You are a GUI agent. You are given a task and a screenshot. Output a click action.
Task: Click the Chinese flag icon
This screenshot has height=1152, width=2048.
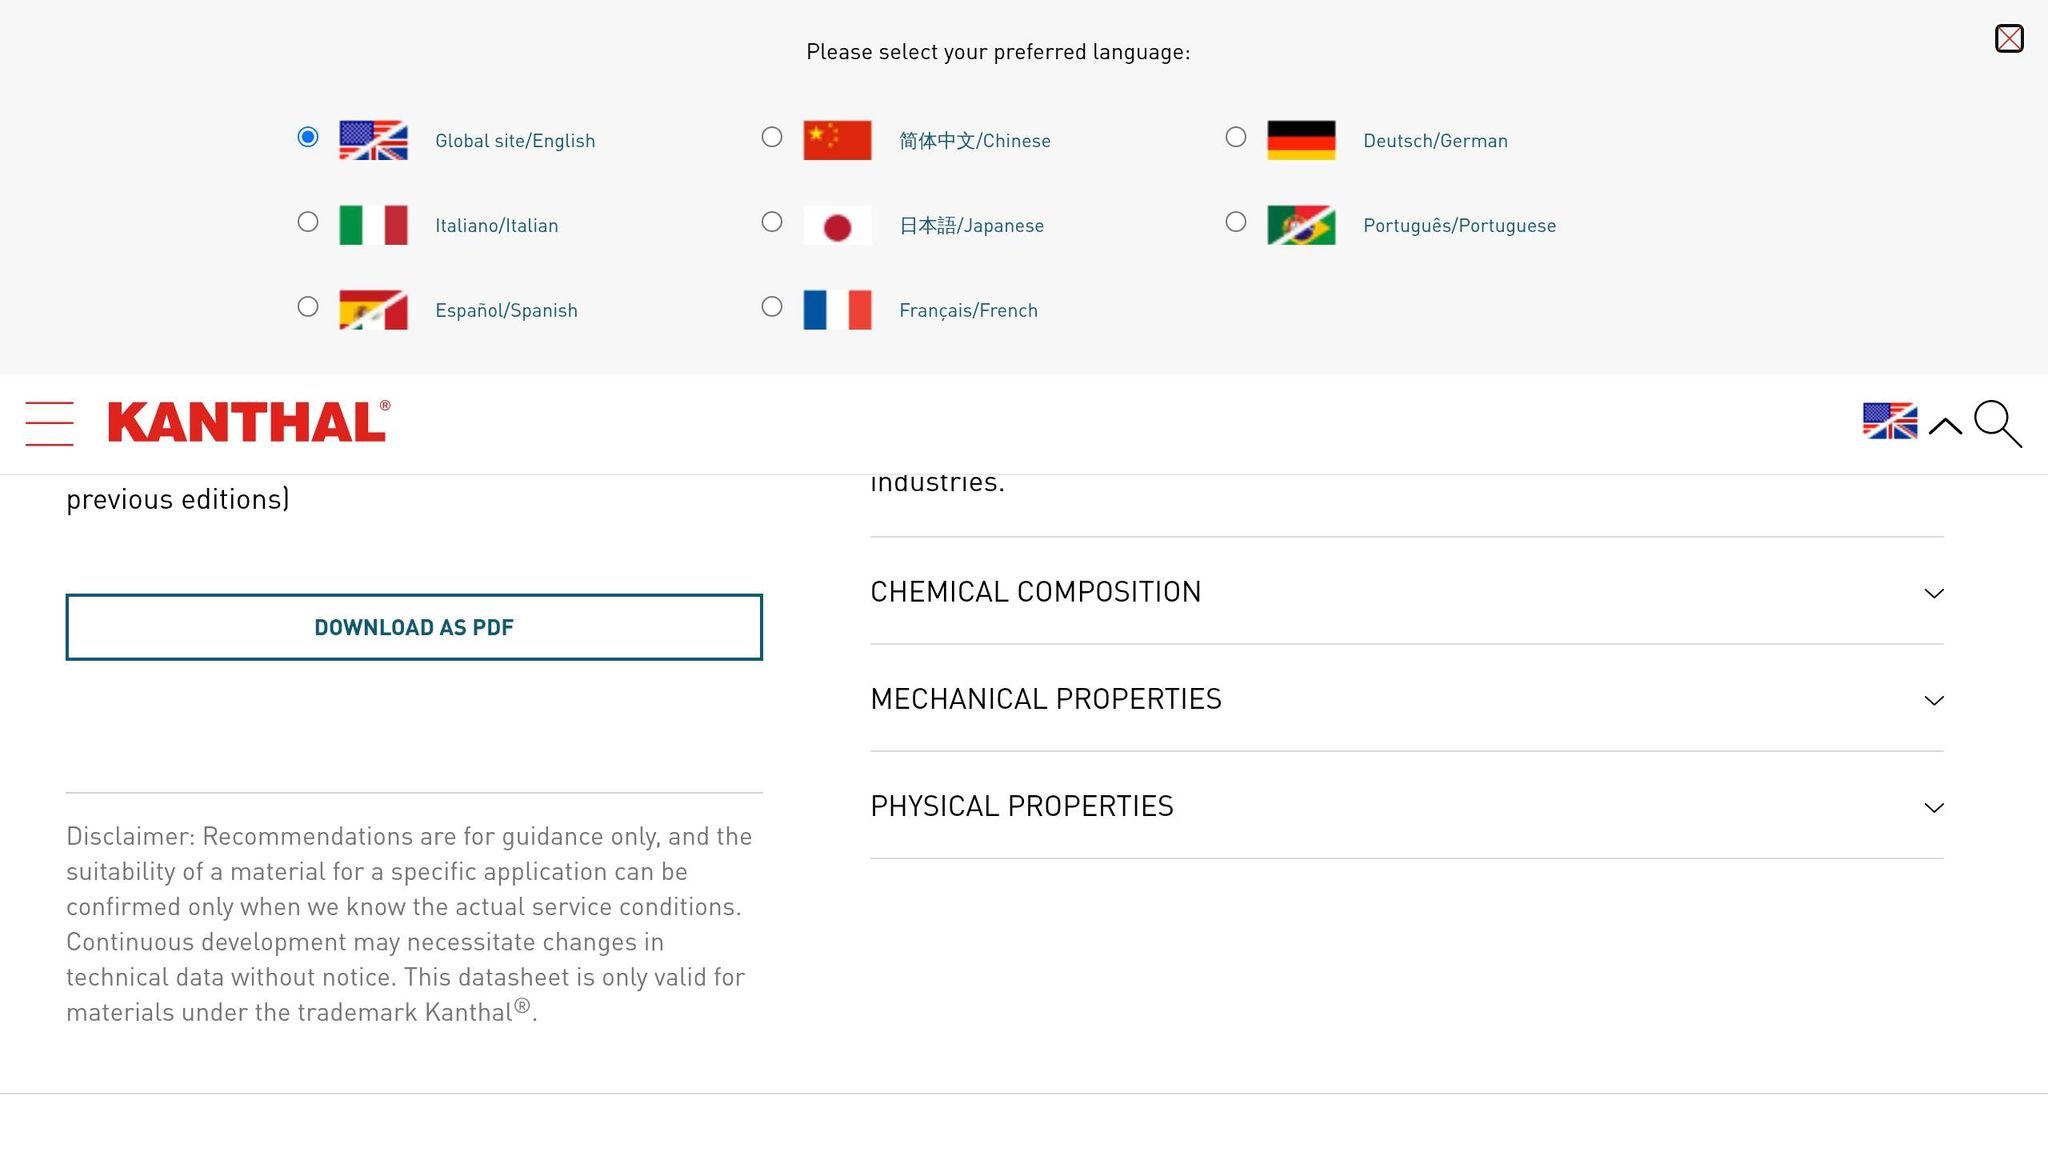[837, 140]
